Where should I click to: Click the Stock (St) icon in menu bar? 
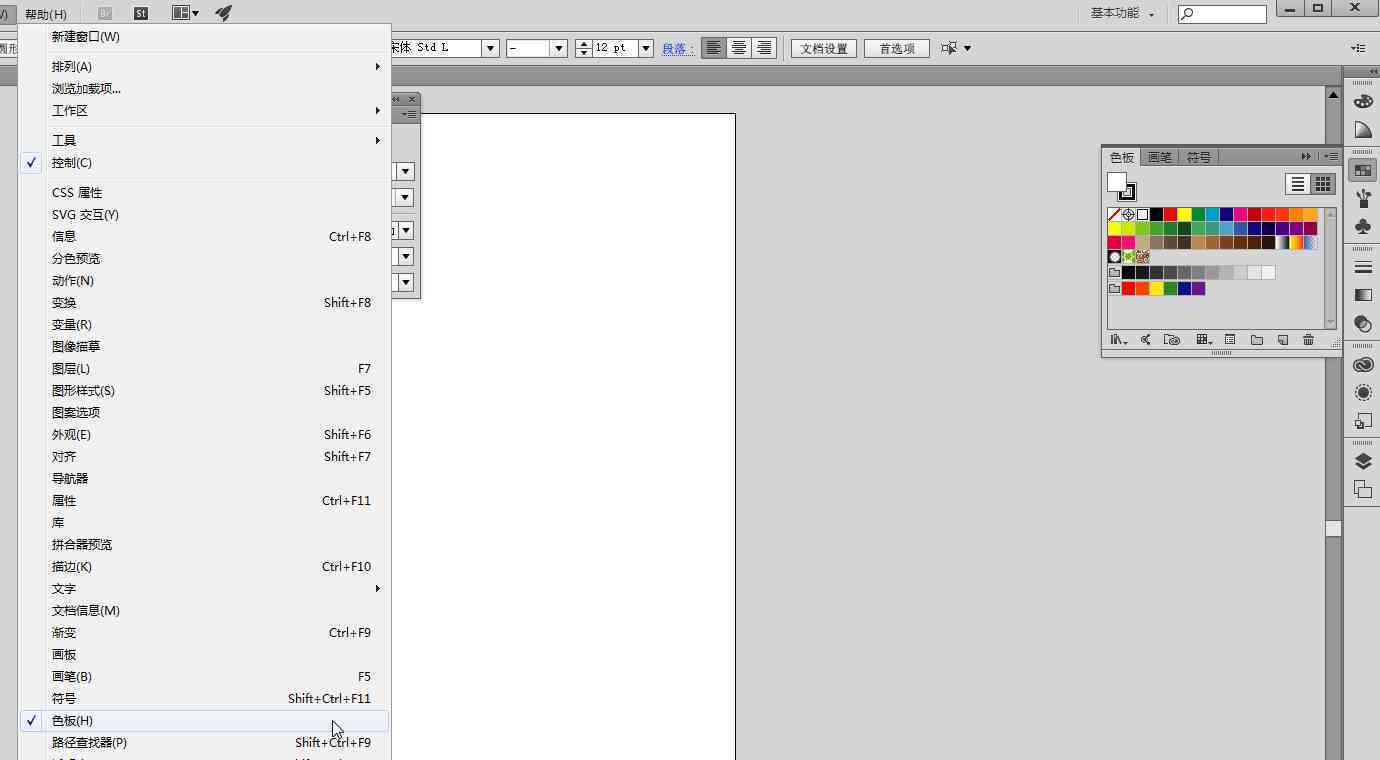(x=141, y=13)
